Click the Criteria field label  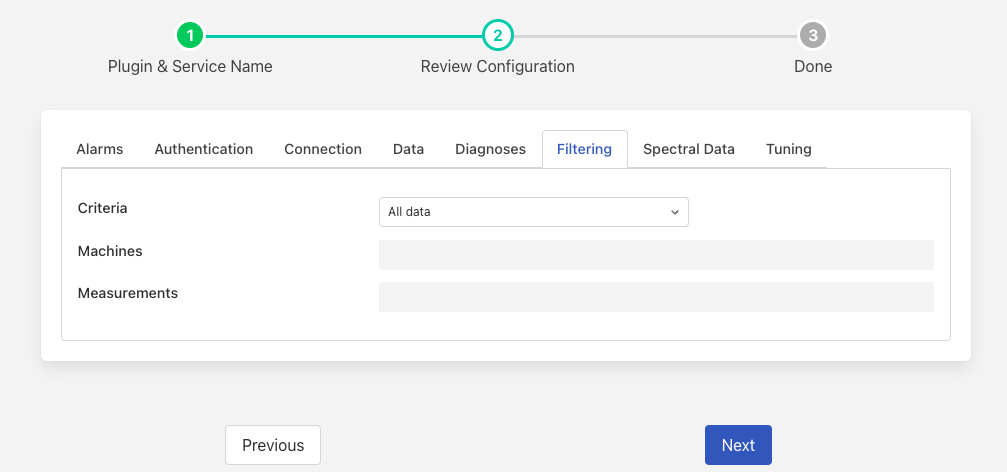103,209
